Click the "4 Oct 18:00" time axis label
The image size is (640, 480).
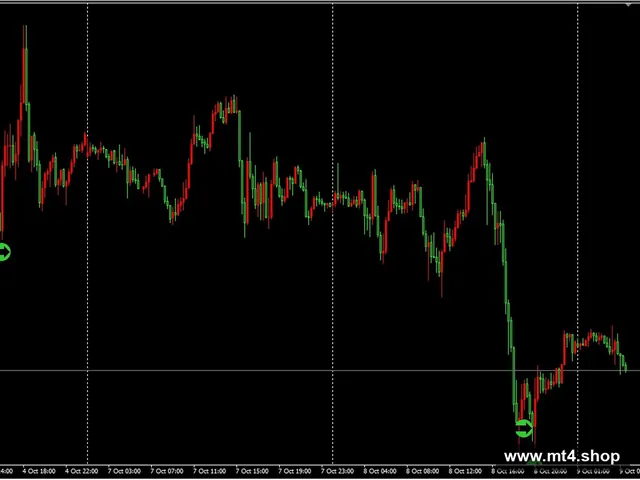pyautogui.click(x=39, y=471)
